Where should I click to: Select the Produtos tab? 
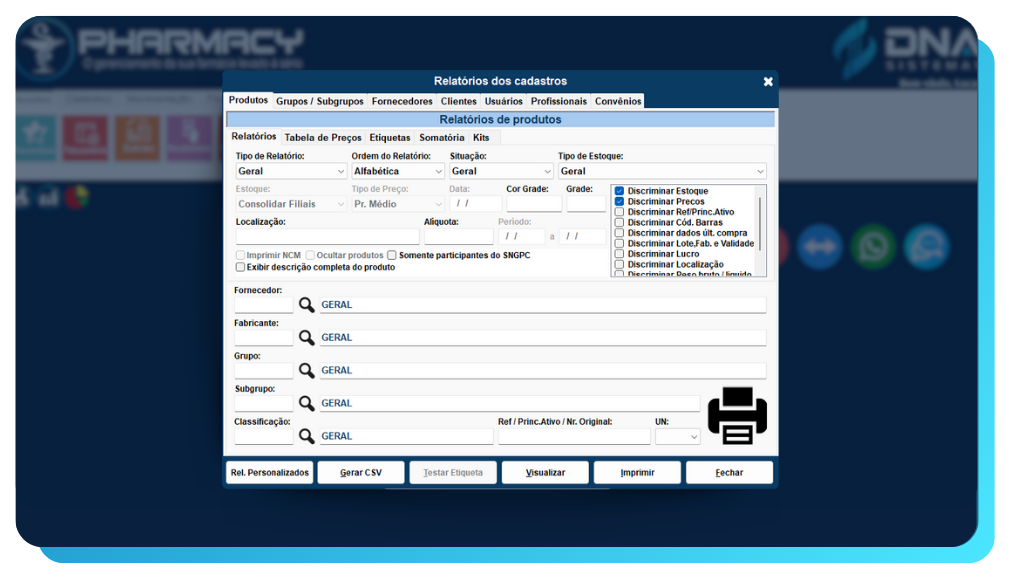pos(248,100)
